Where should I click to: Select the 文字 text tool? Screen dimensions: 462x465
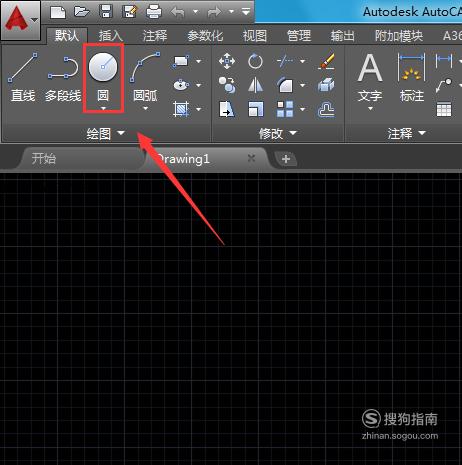coord(370,77)
